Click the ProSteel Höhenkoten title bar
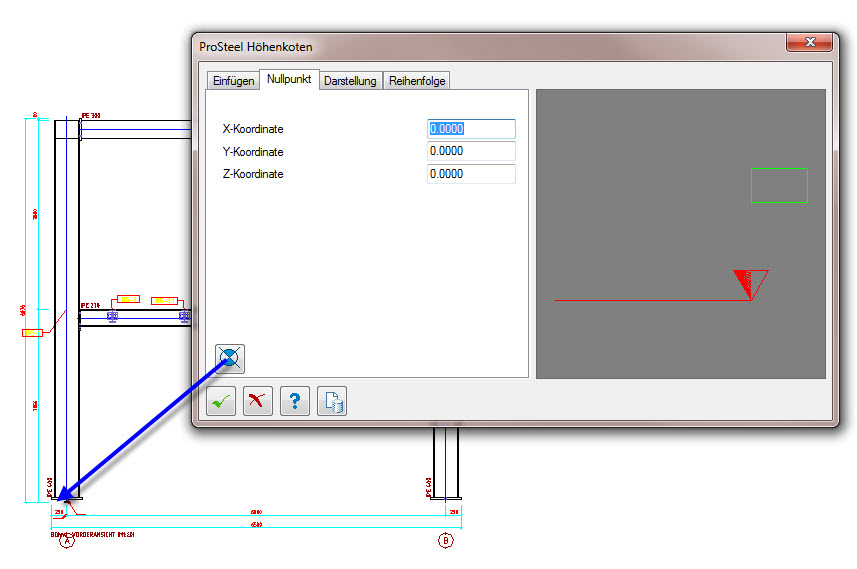Screen dimensions: 857x569 click(x=492, y=47)
